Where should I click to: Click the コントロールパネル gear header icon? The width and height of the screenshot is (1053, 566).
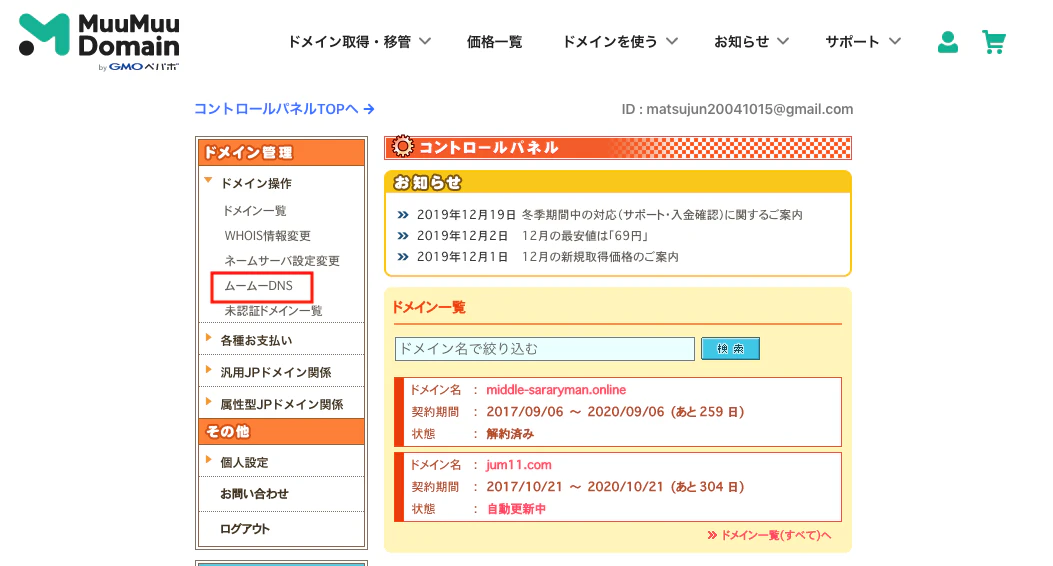click(403, 147)
